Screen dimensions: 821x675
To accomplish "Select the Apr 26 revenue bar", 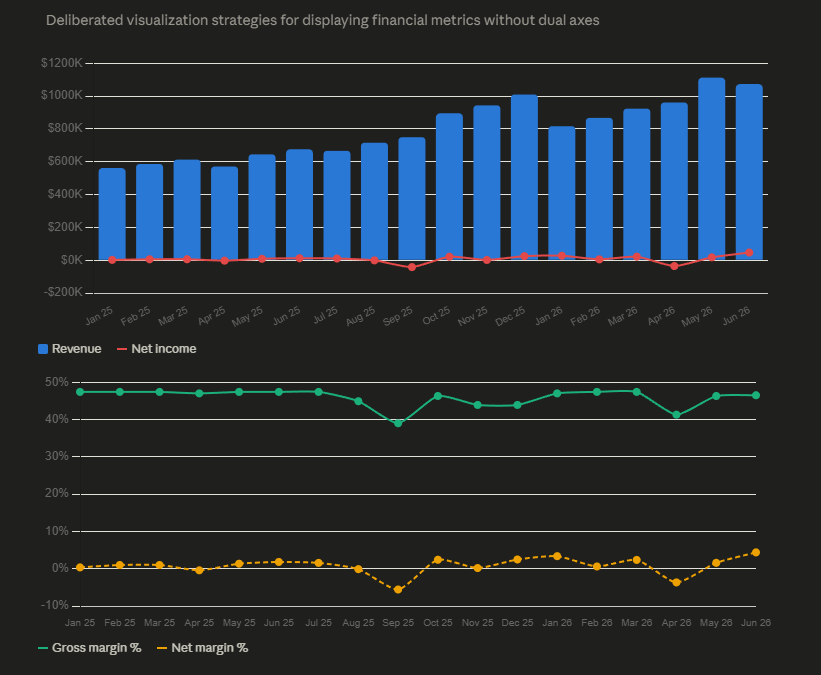I will pos(674,181).
